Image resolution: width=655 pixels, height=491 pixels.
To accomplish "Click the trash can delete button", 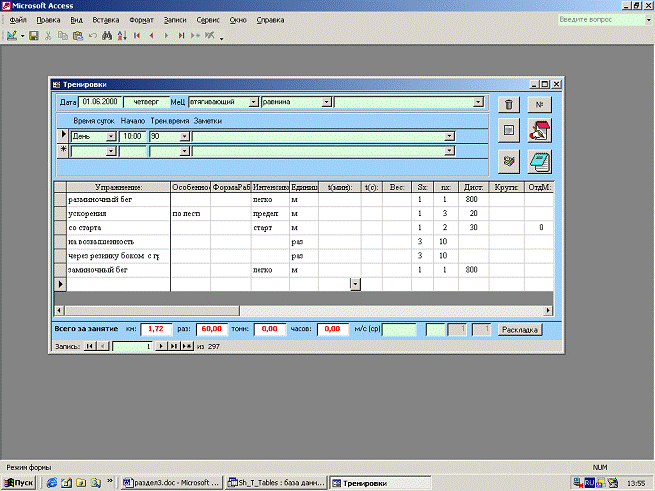I will pyautogui.click(x=509, y=104).
